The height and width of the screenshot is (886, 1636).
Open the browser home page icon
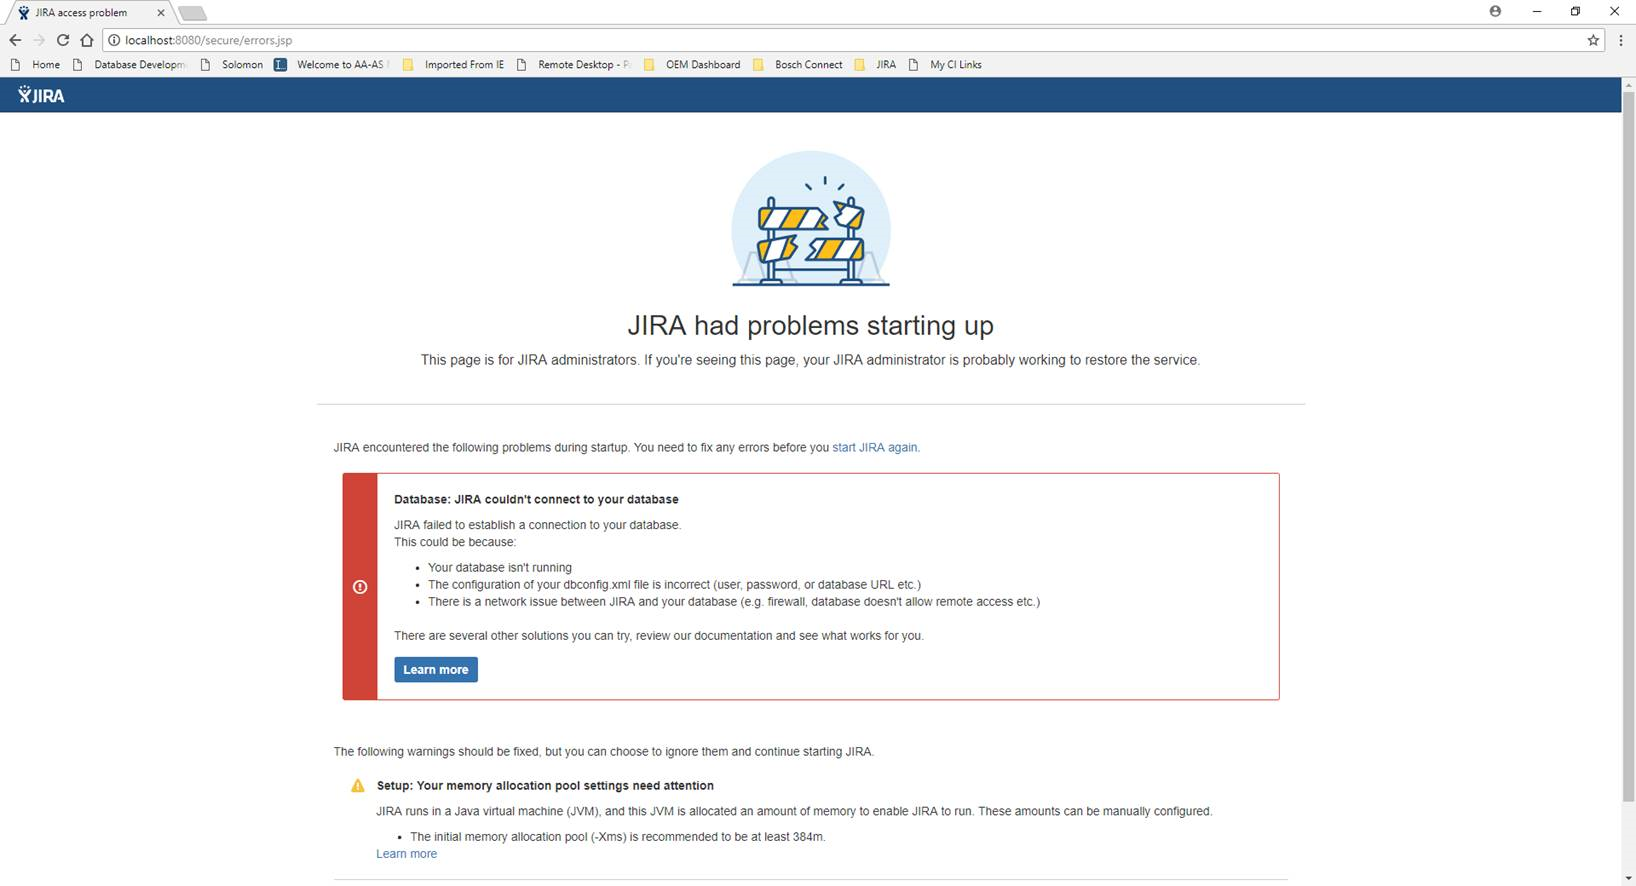(x=87, y=40)
